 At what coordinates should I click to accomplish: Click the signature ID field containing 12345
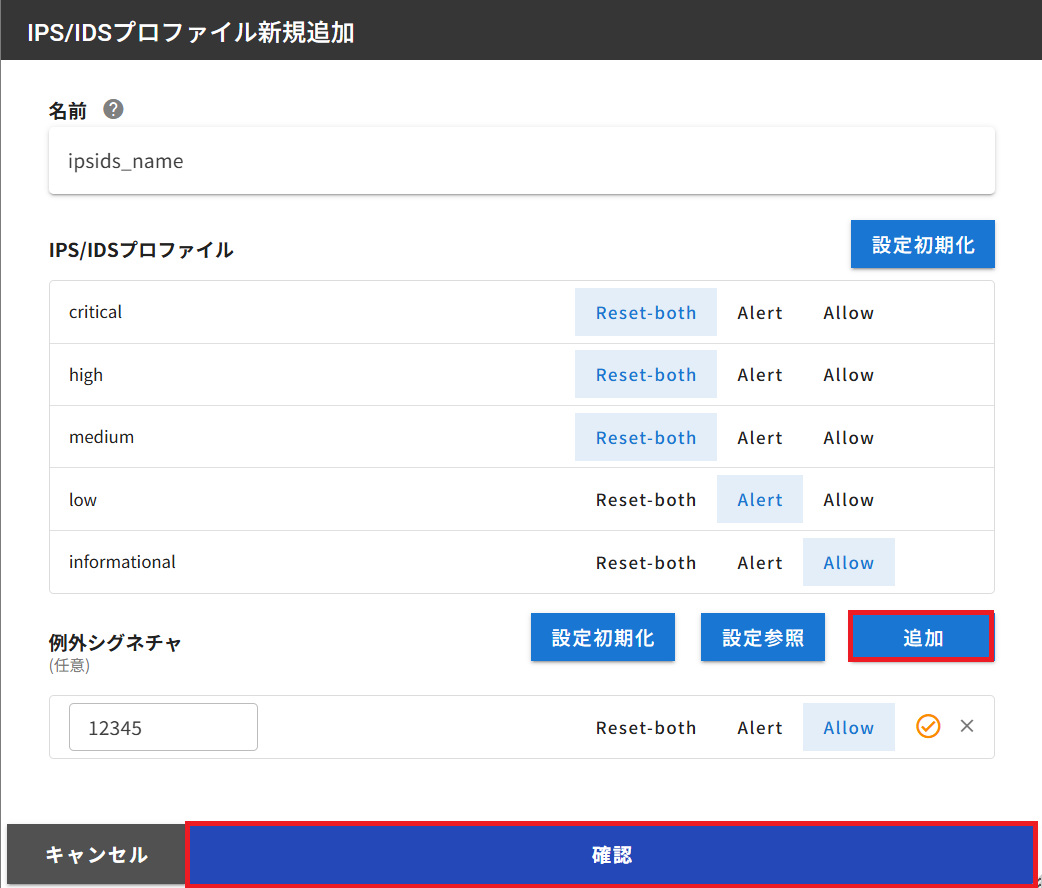click(x=163, y=726)
